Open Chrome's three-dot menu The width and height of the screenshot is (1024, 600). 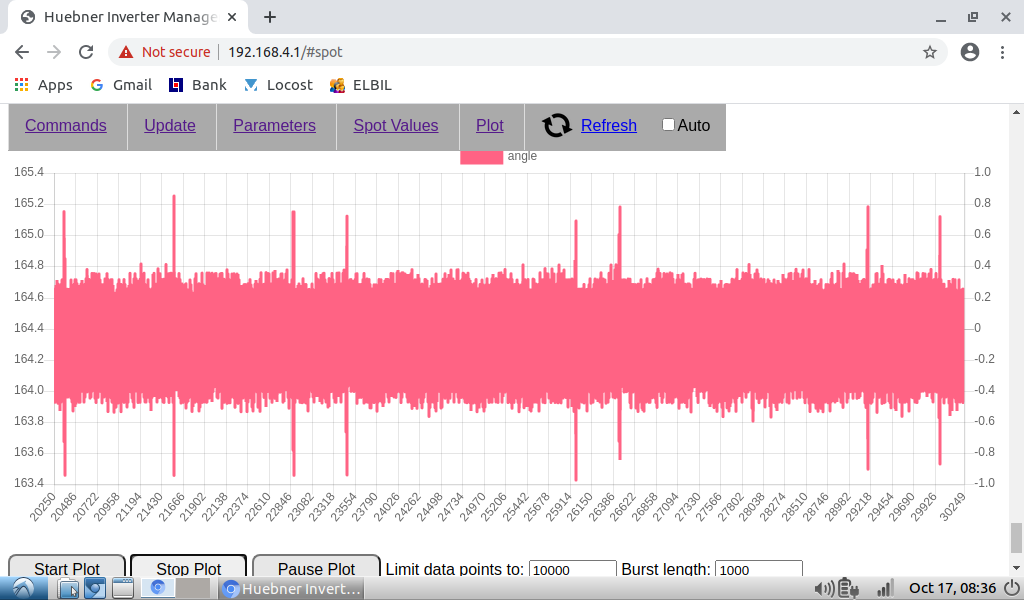[1002, 52]
